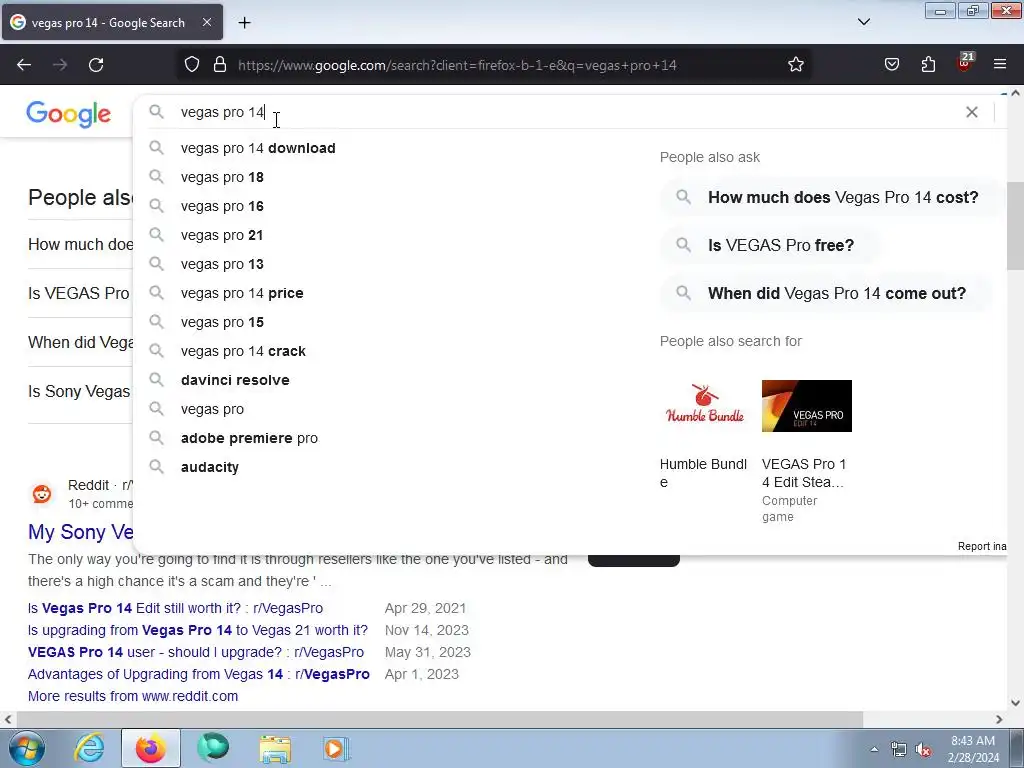Click the vertical scrollbar thumb
The width and height of the screenshot is (1024, 768).
point(1015,225)
